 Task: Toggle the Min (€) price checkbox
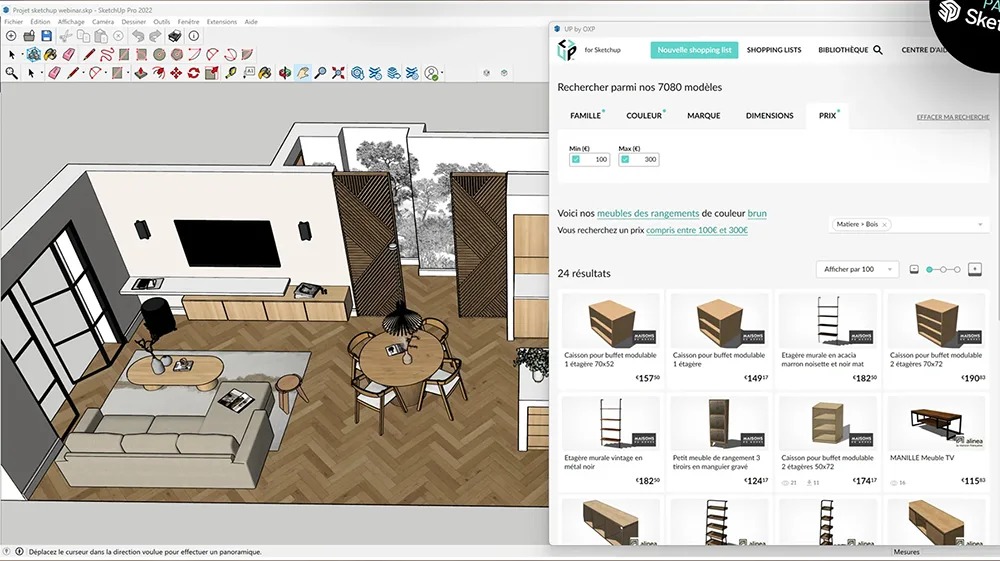[x=576, y=159]
